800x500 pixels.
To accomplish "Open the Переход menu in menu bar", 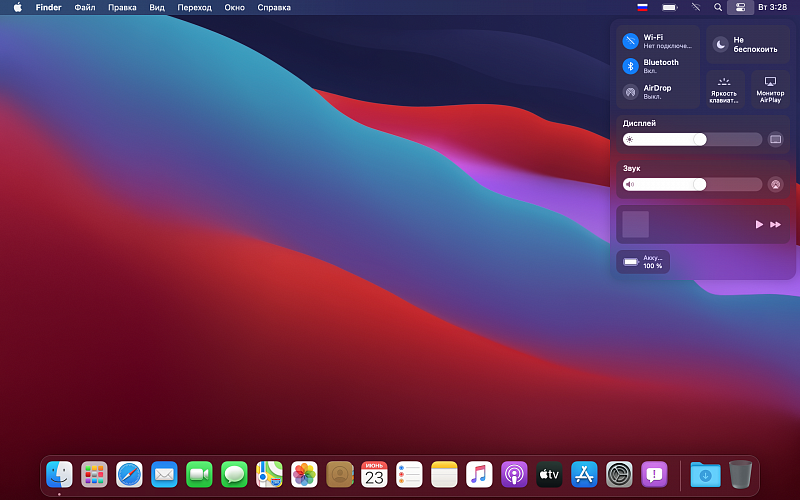I will pos(194,7).
